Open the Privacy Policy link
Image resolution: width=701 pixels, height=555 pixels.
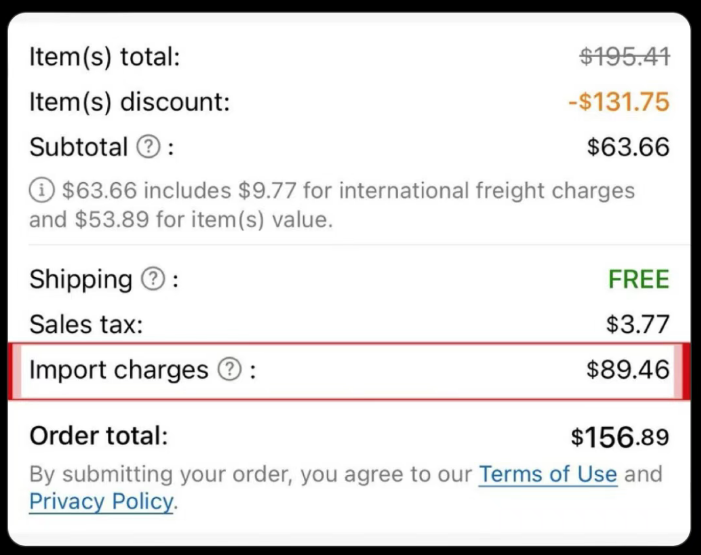101,501
